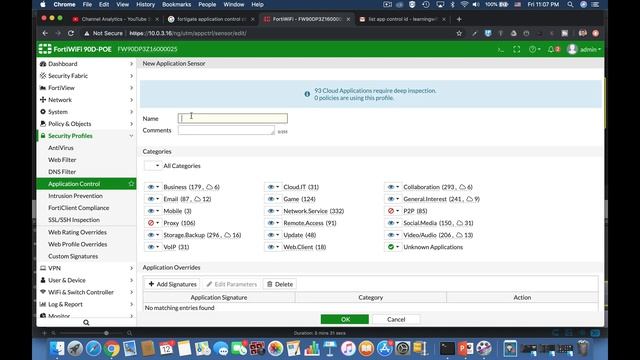Toggle action for Social.Media category

(393, 223)
